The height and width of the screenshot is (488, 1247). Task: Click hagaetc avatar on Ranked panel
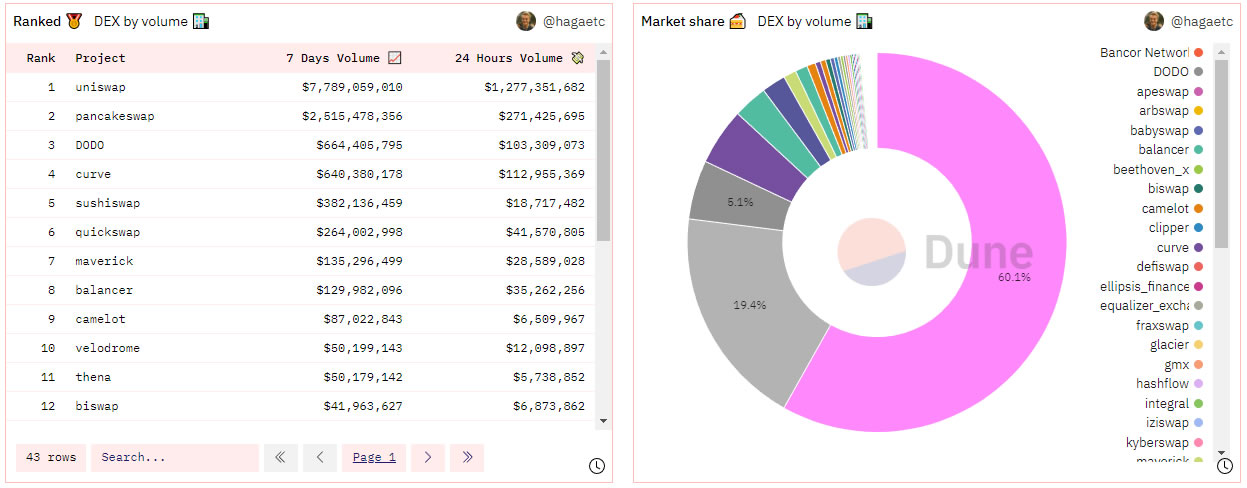point(526,21)
